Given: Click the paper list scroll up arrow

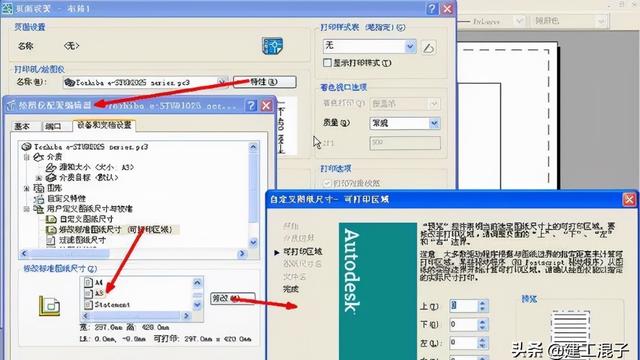Looking at the screenshot, I should [x=198, y=282].
